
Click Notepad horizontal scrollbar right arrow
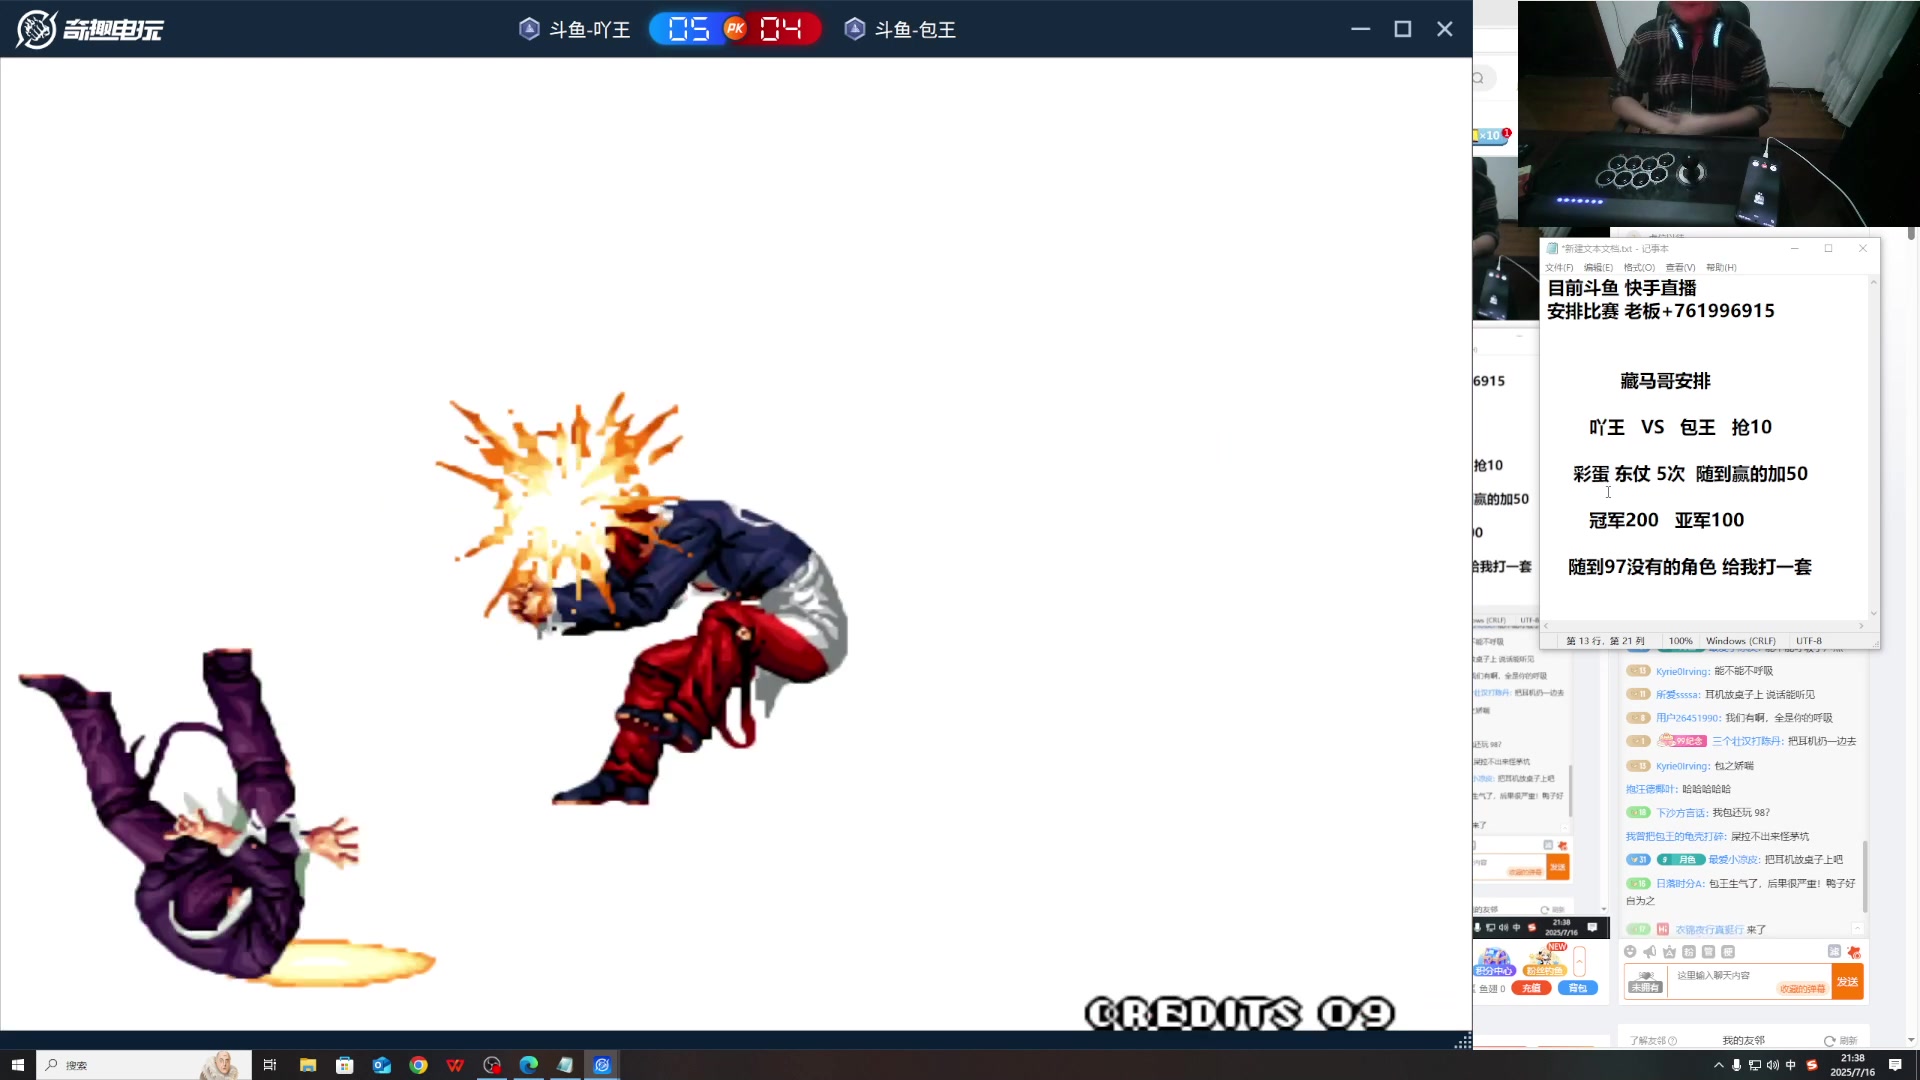[1861, 626]
